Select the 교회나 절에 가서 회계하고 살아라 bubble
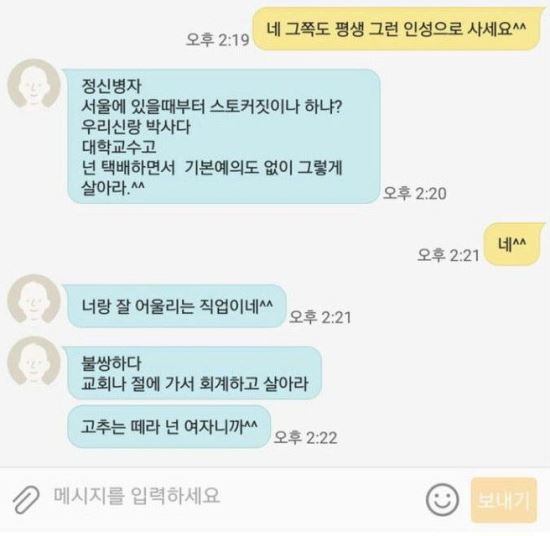 pyautogui.click(x=194, y=373)
